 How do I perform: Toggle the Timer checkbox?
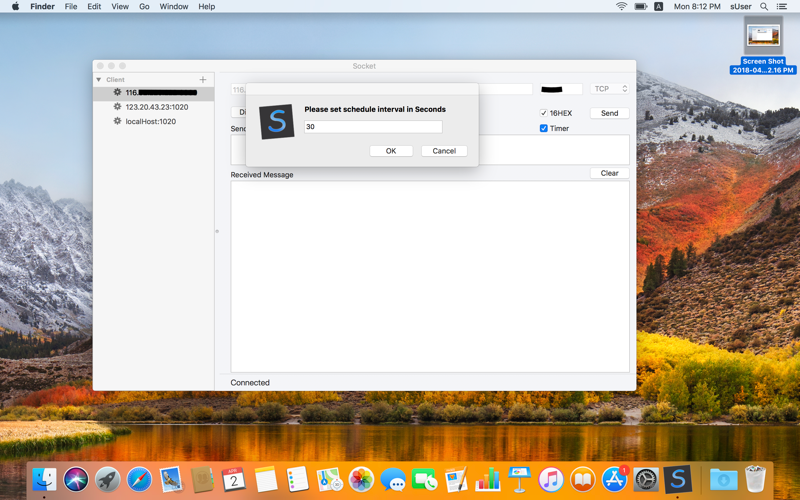(544, 128)
